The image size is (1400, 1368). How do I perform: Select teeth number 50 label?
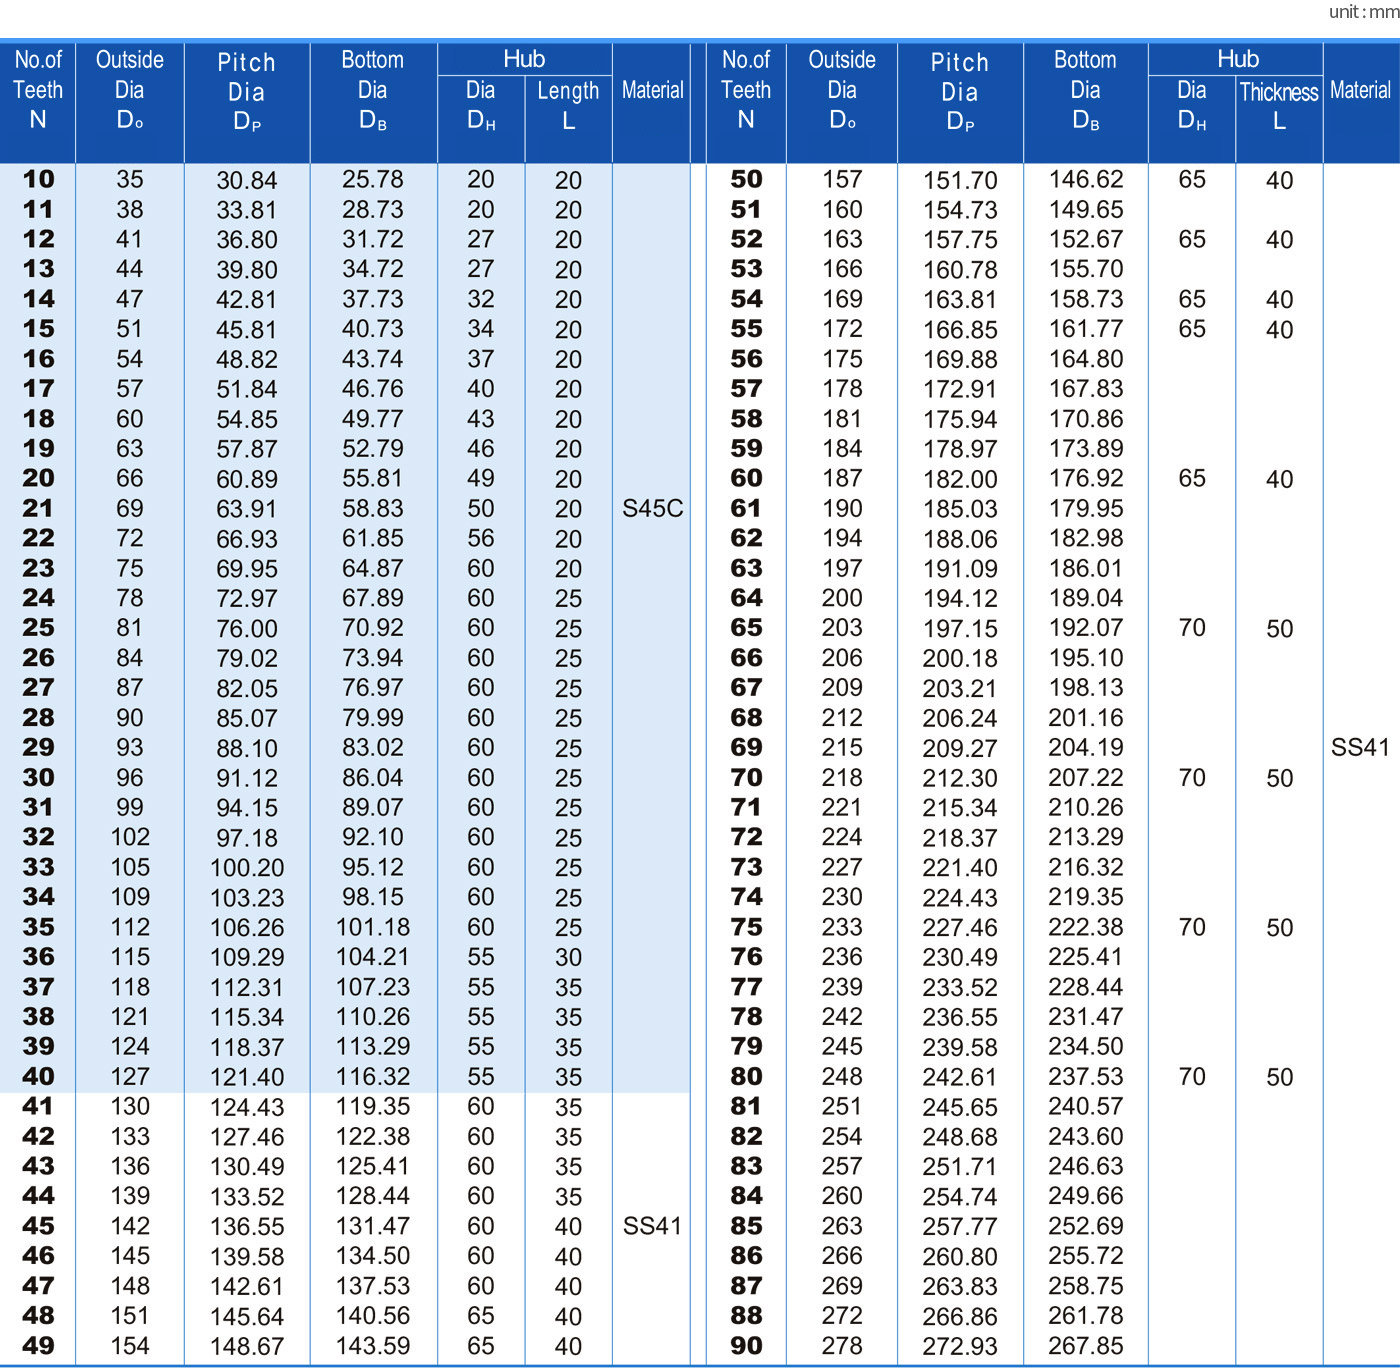[746, 179]
